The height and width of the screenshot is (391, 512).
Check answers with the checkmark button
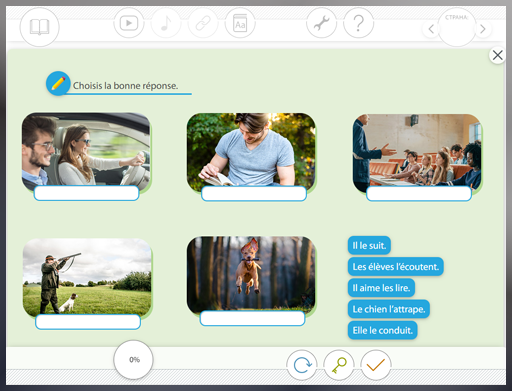point(376,365)
